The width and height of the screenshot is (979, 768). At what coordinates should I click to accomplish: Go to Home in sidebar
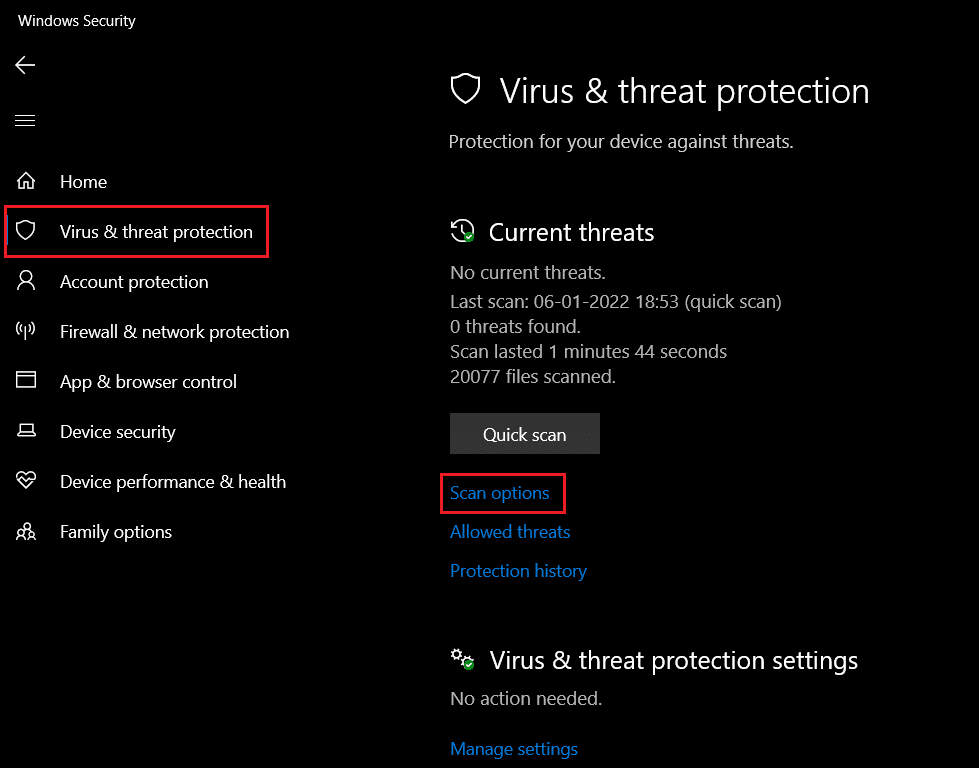click(83, 182)
